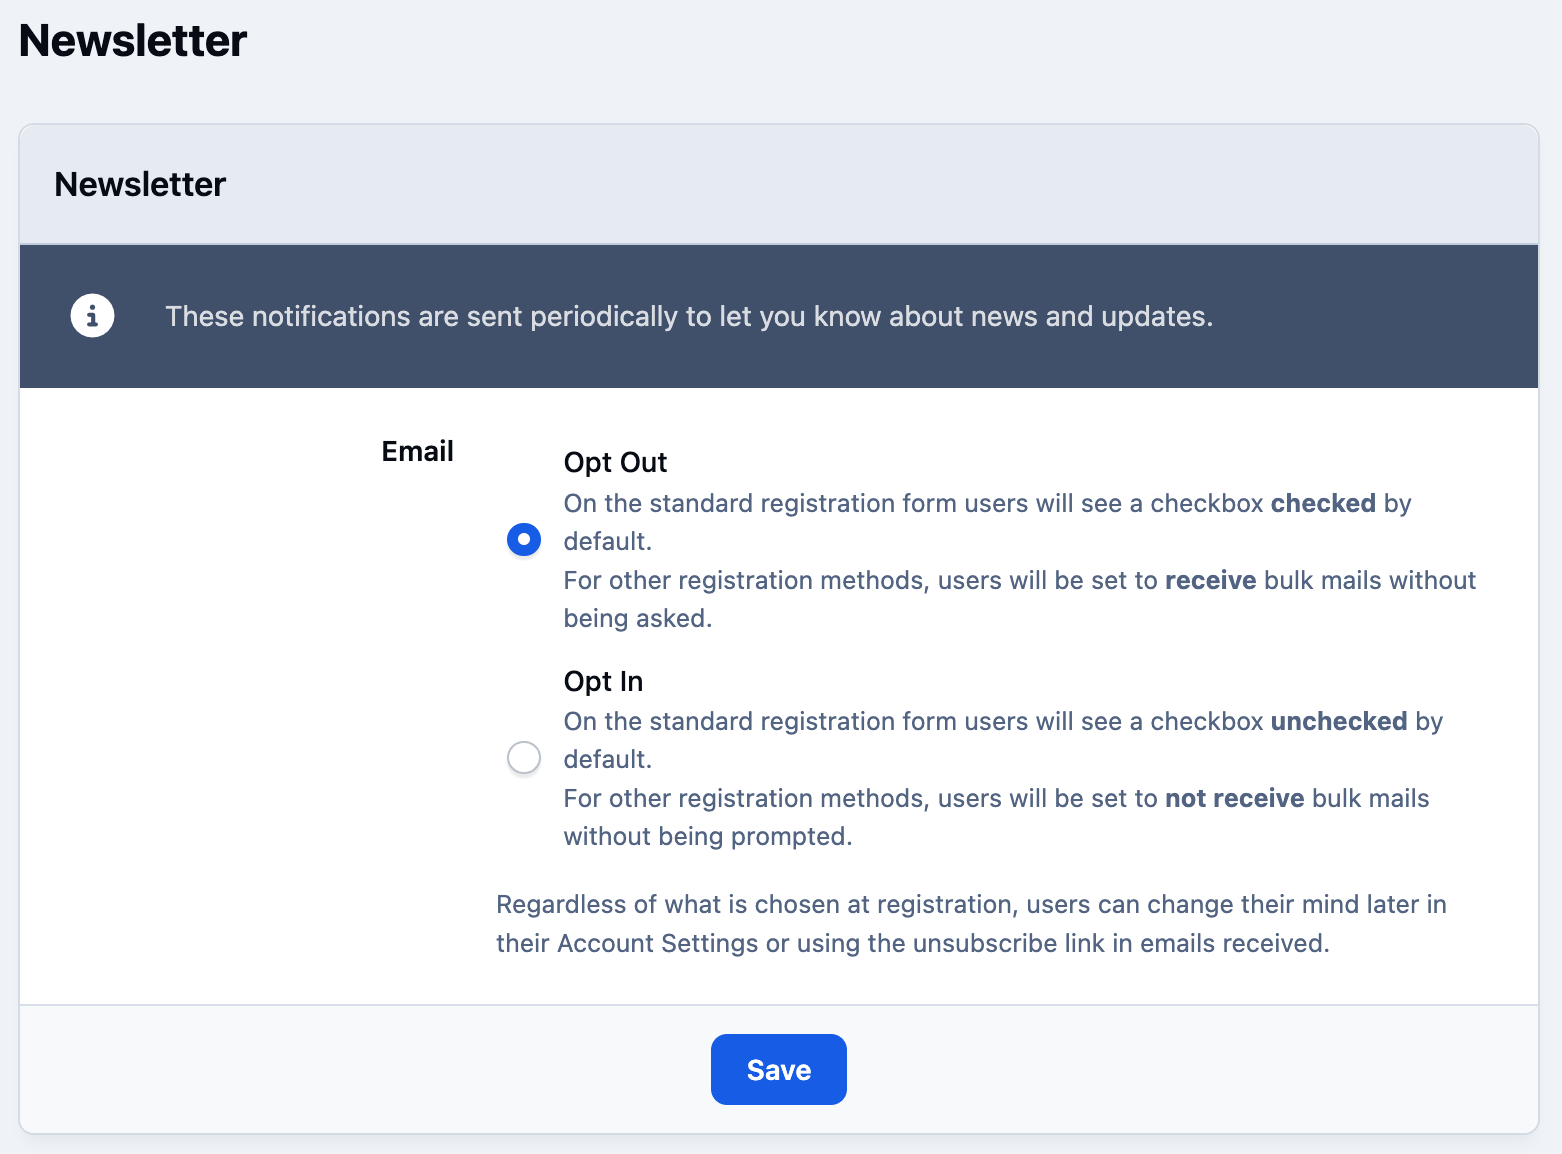Click the bold word 'checked' in the Opt Out description
Screen dimensions: 1562x1154
1323,503
